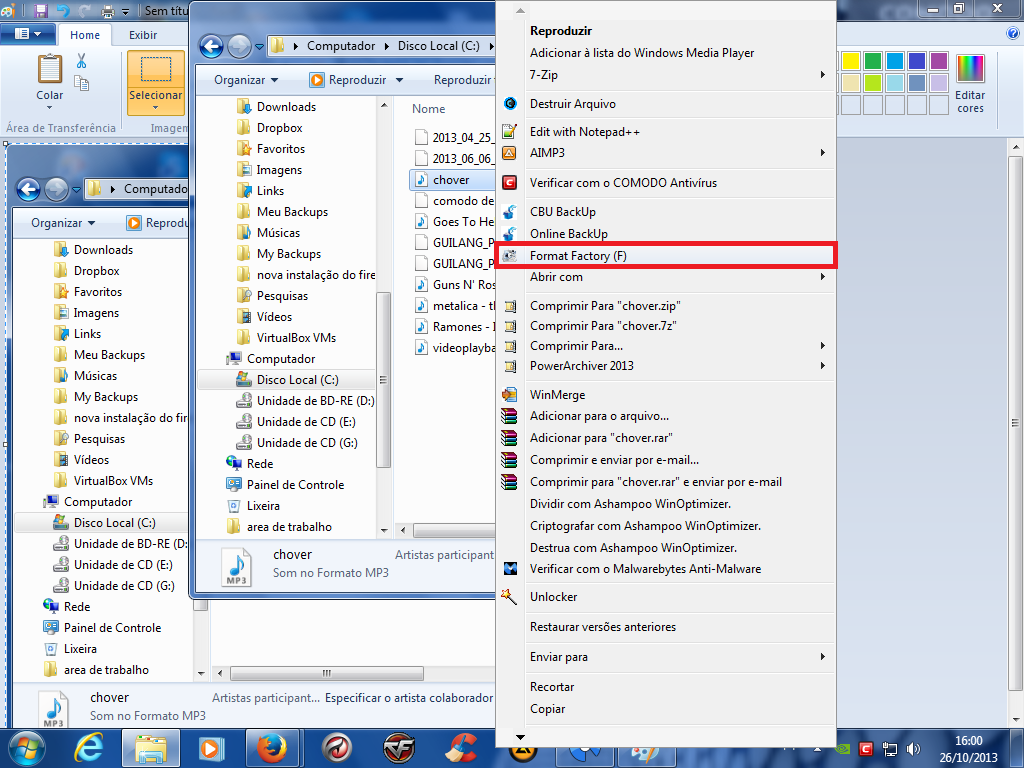The height and width of the screenshot is (768, 1024).
Task: Select Downloads folder in front Explorer tree
Action: (x=286, y=106)
